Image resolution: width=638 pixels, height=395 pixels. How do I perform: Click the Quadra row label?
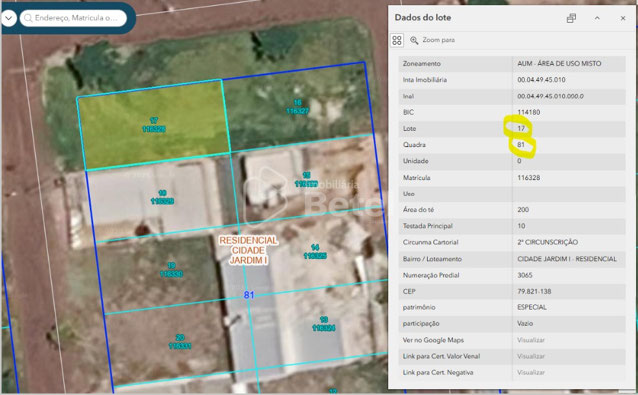(x=414, y=145)
